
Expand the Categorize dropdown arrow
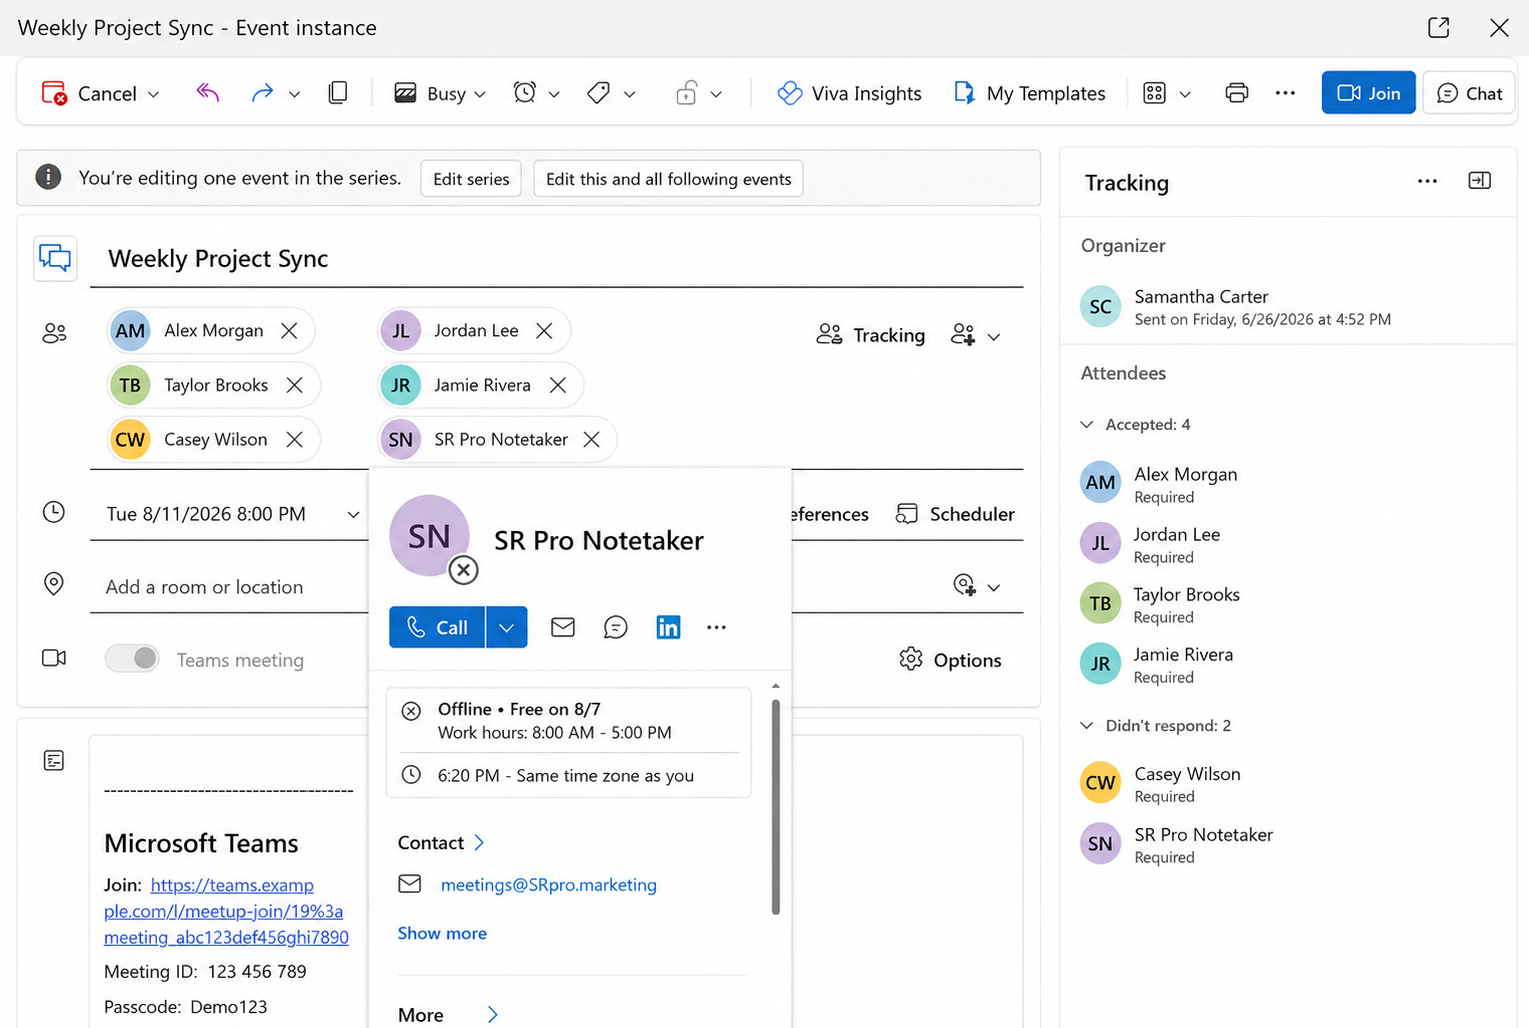click(x=629, y=94)
